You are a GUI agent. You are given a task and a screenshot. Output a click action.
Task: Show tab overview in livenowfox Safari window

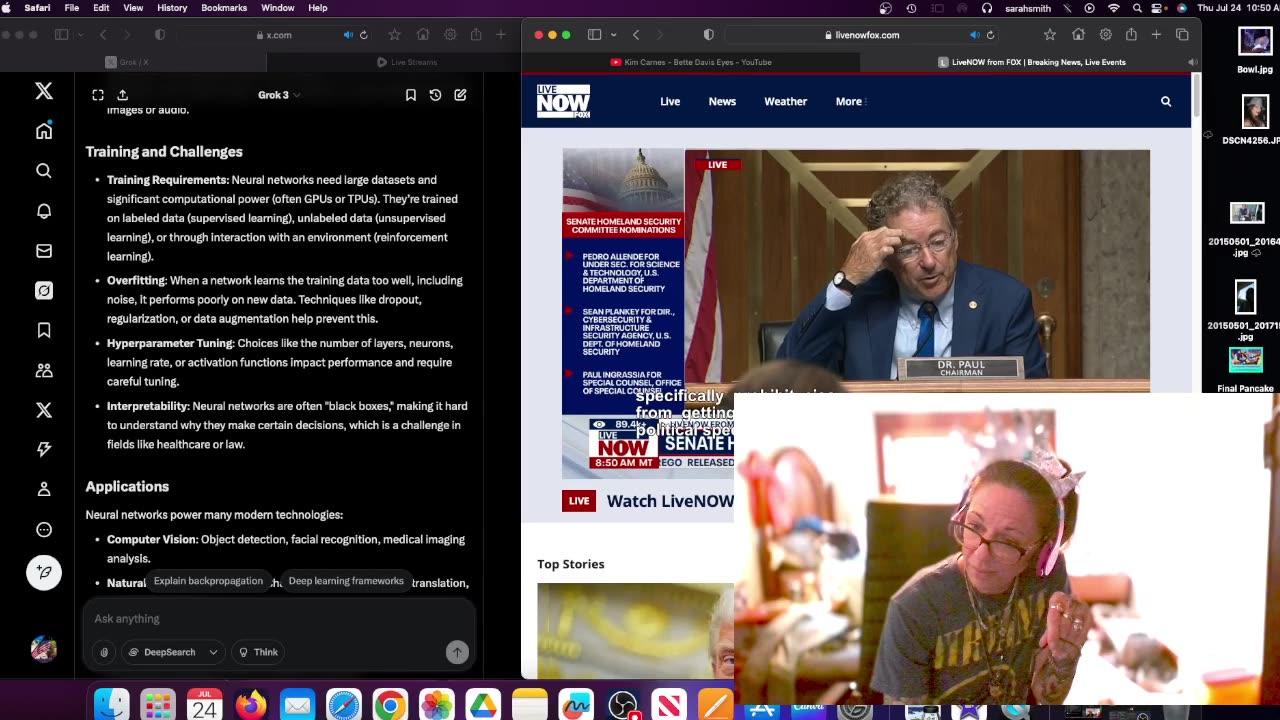point(1182,35)
